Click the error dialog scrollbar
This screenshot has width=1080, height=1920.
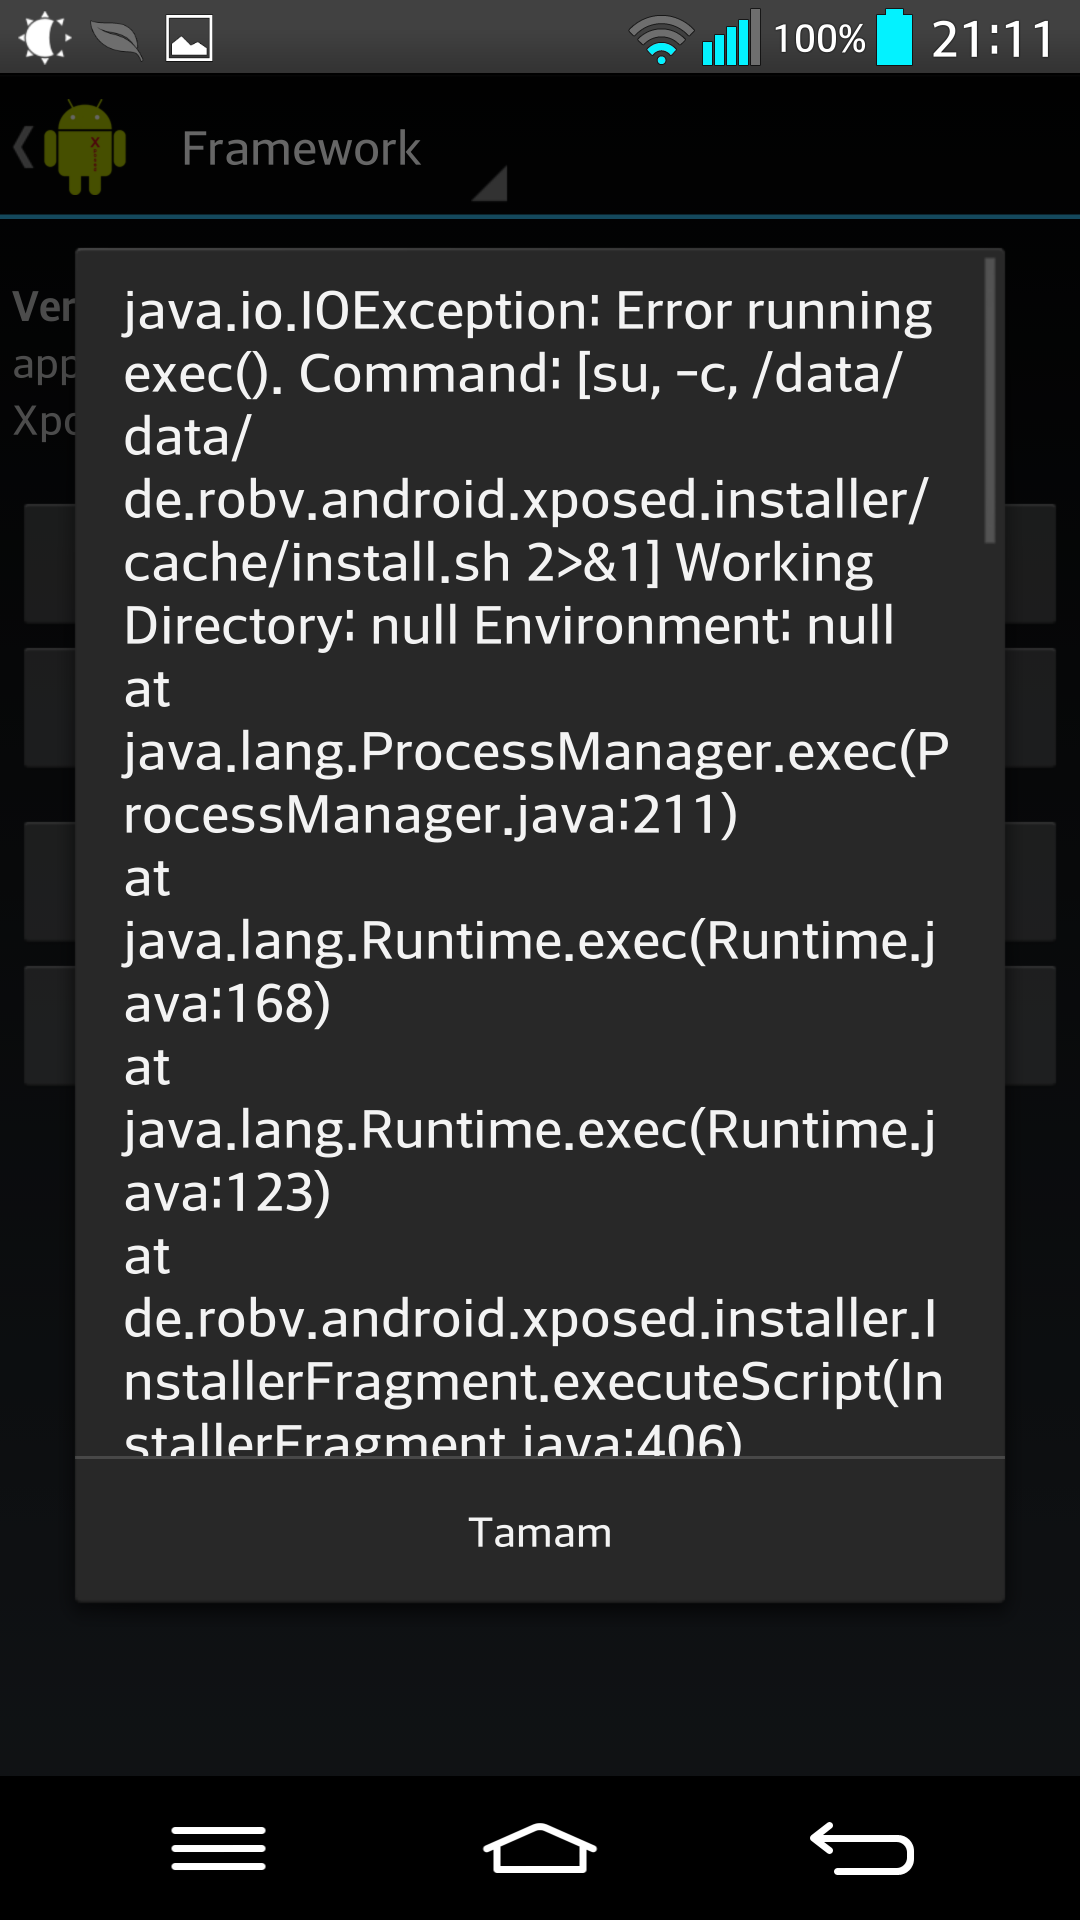click(x=989, y=400)
